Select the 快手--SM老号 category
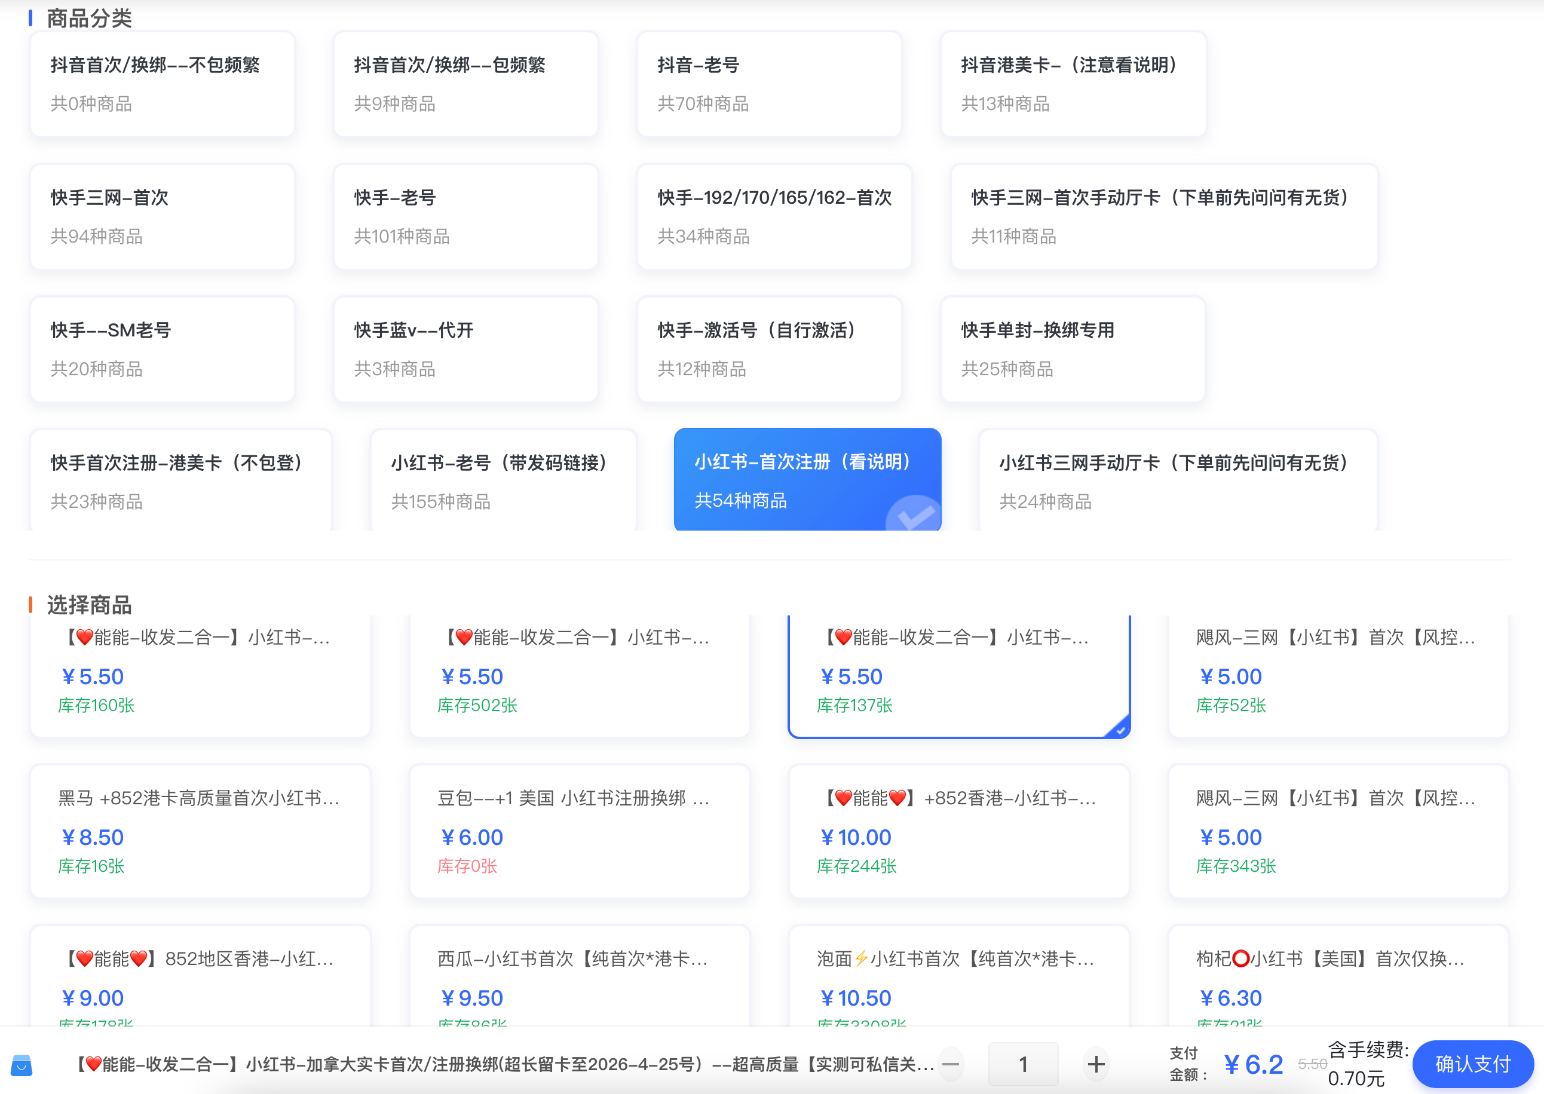Viewport: 1544px width, 1094px height. (162, 349)
